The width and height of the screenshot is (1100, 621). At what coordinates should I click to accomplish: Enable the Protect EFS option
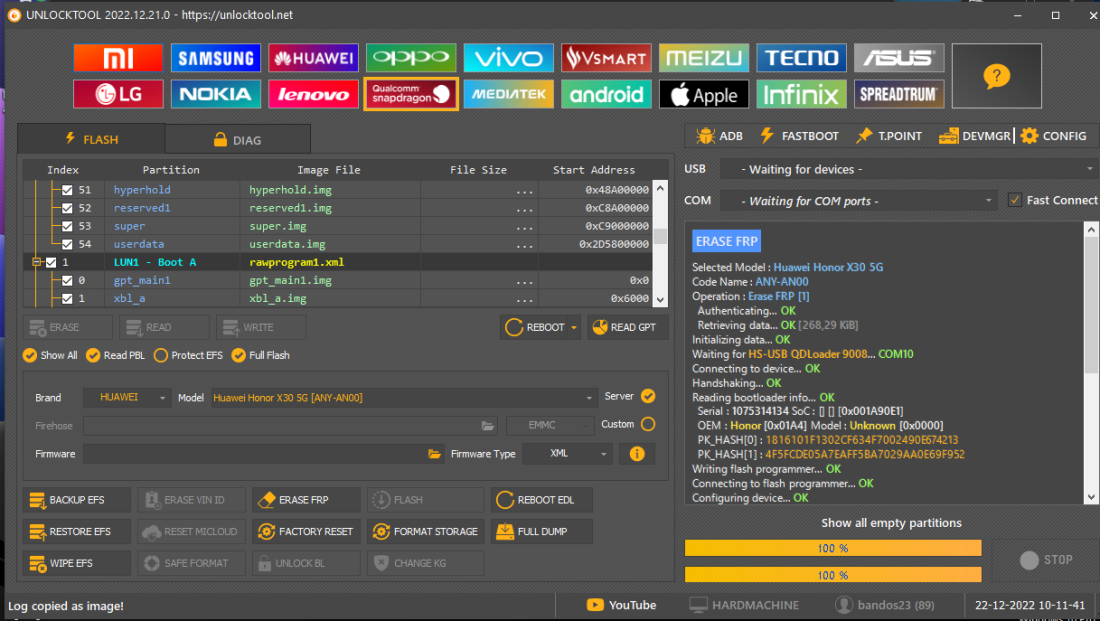[188, 355]
